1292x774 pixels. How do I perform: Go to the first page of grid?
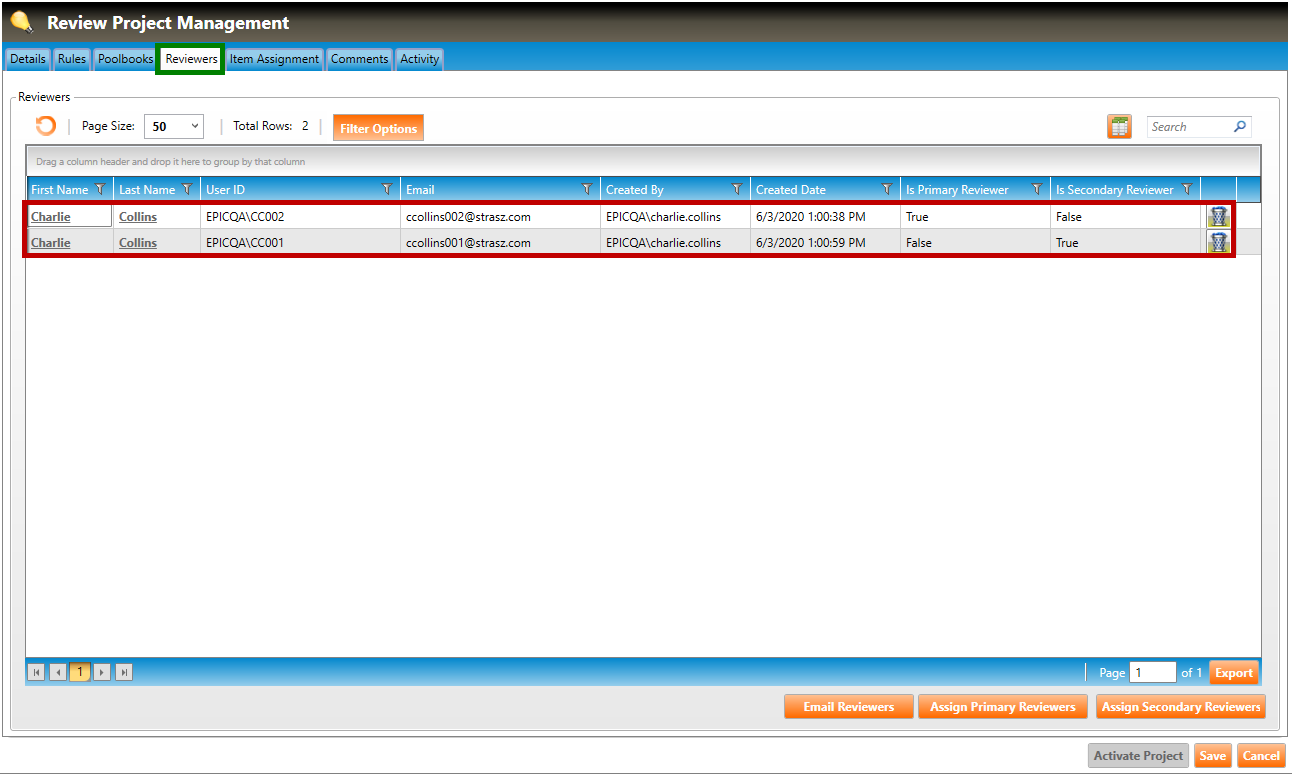[37, 673]
